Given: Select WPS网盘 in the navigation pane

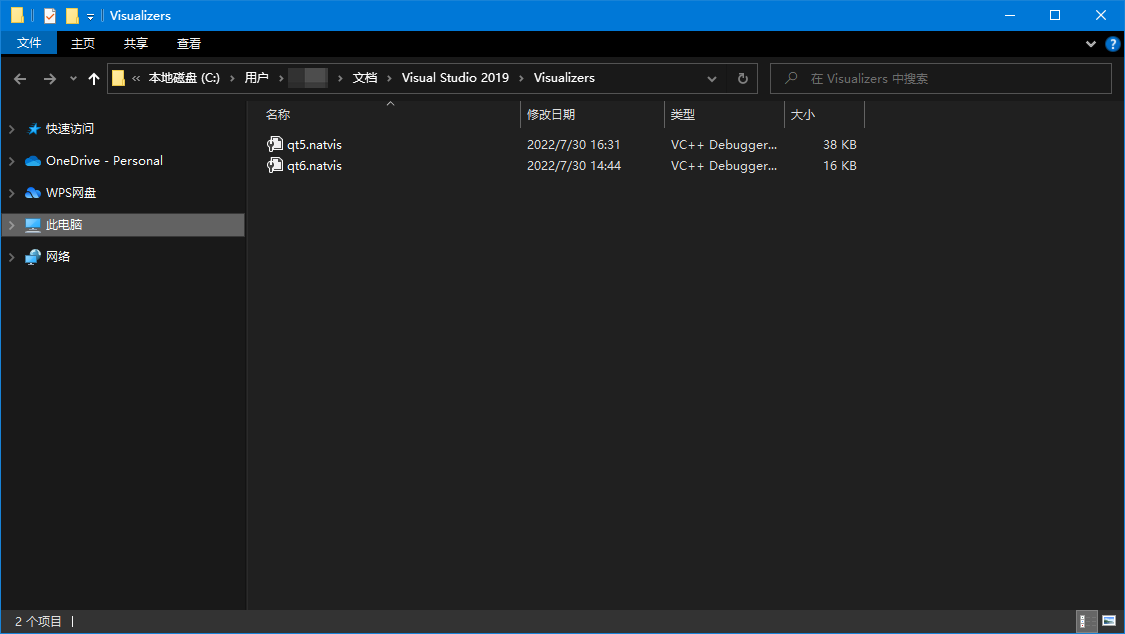Looking at the screenshot, I should 70,193.
